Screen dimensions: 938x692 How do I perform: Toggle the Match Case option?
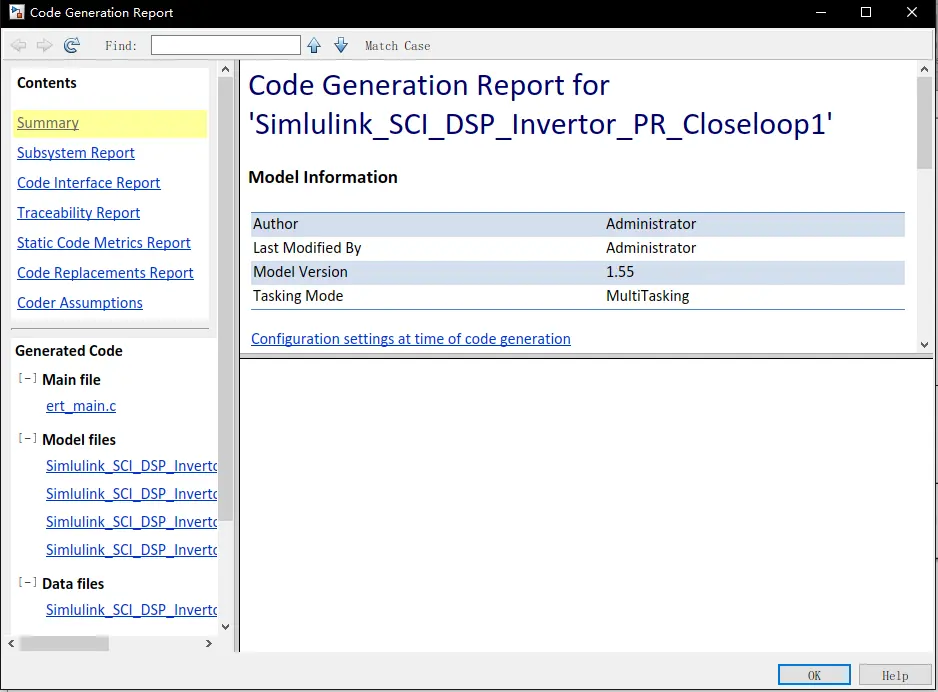click(397, 46)
